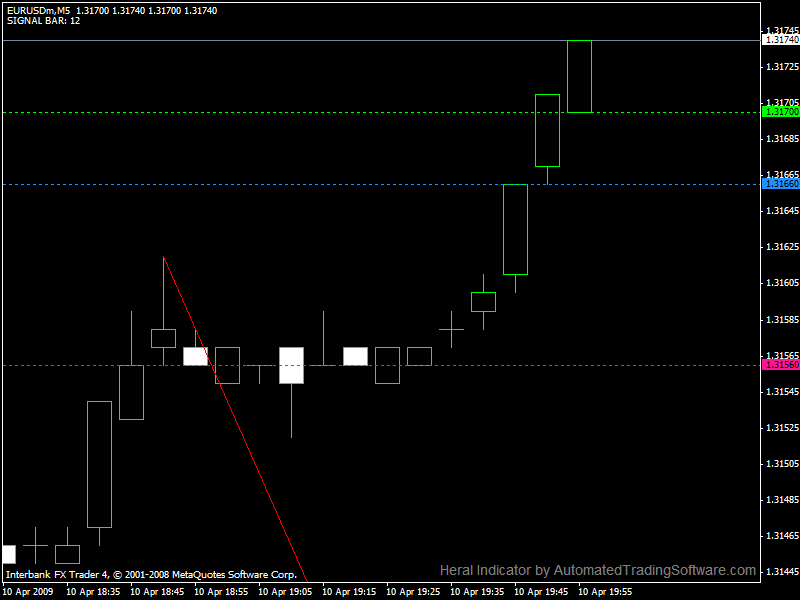
Task: Click the blue 1.31660 price label
Action: point(781,184)
